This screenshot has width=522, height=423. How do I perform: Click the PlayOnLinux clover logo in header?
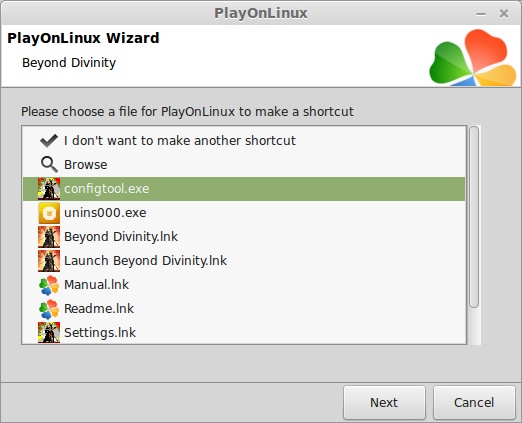[473, 57]
